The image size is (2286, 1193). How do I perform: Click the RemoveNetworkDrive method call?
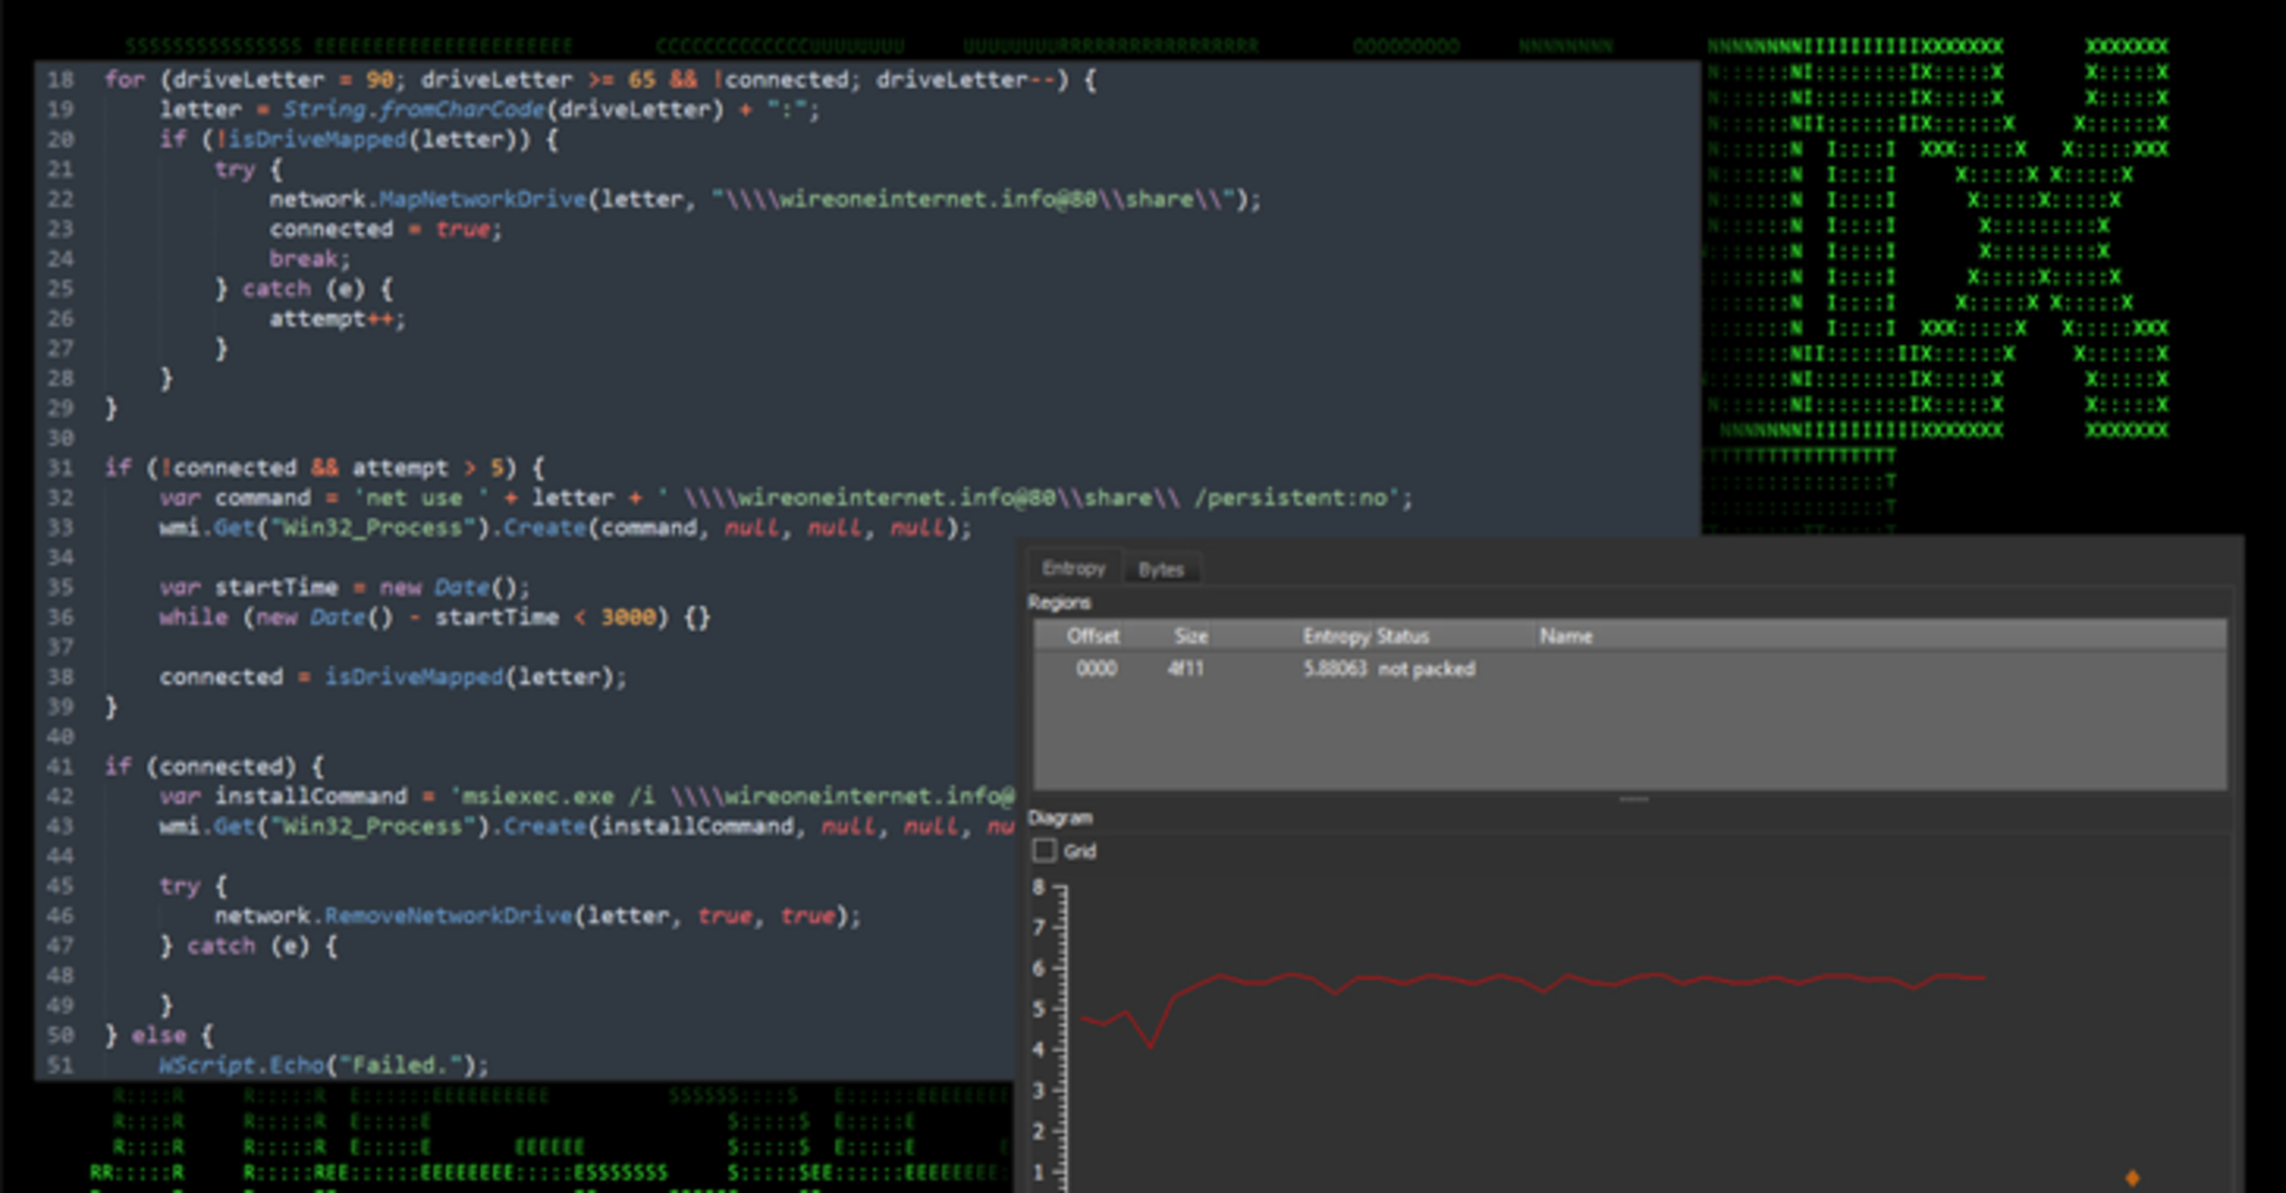(x=448, y=916)
